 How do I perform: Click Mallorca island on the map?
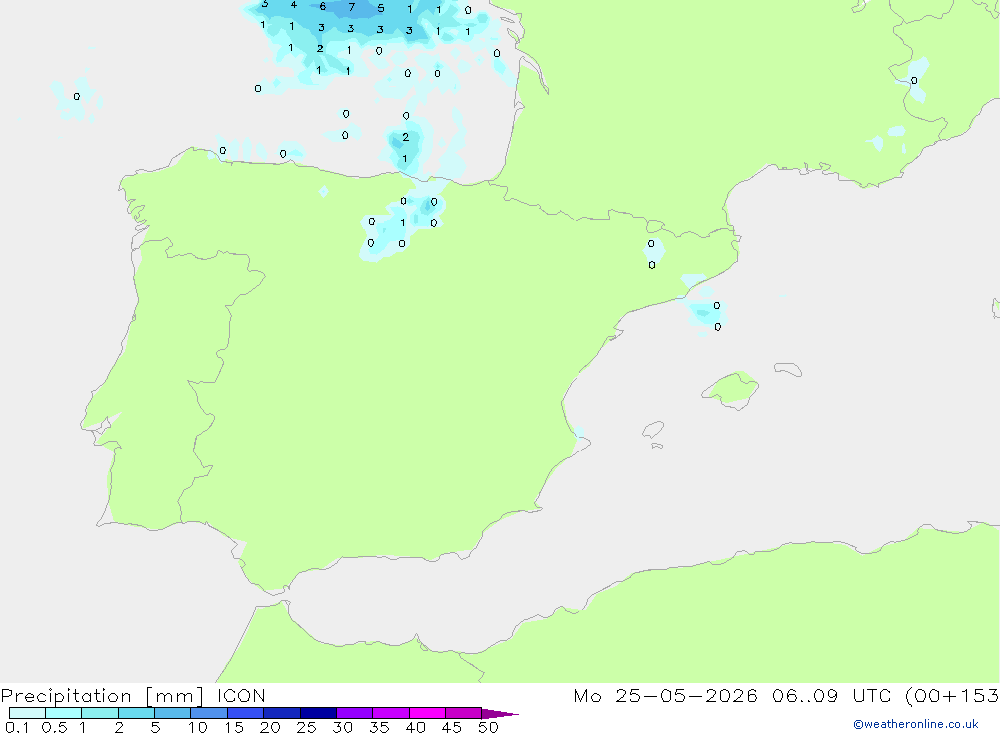(x=731, y=389)
